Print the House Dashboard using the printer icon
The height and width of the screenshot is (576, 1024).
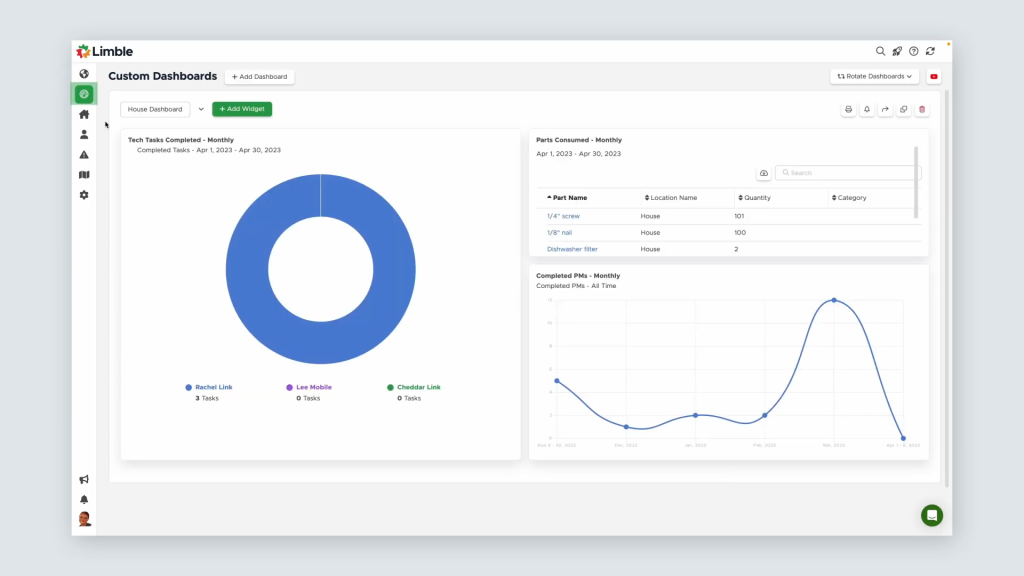click(x=848, y=109)
